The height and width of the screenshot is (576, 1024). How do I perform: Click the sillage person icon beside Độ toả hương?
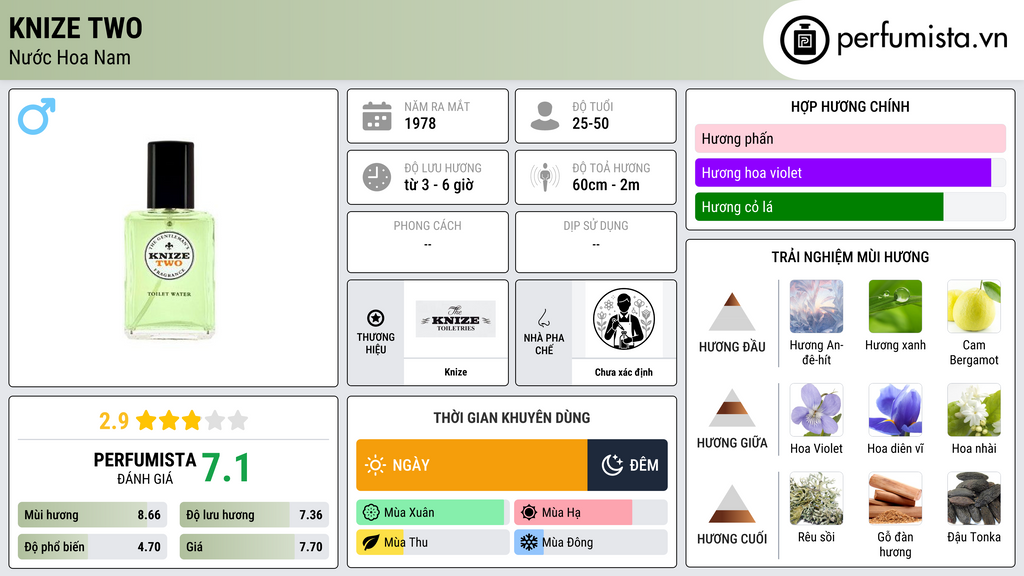pos(545,177)
